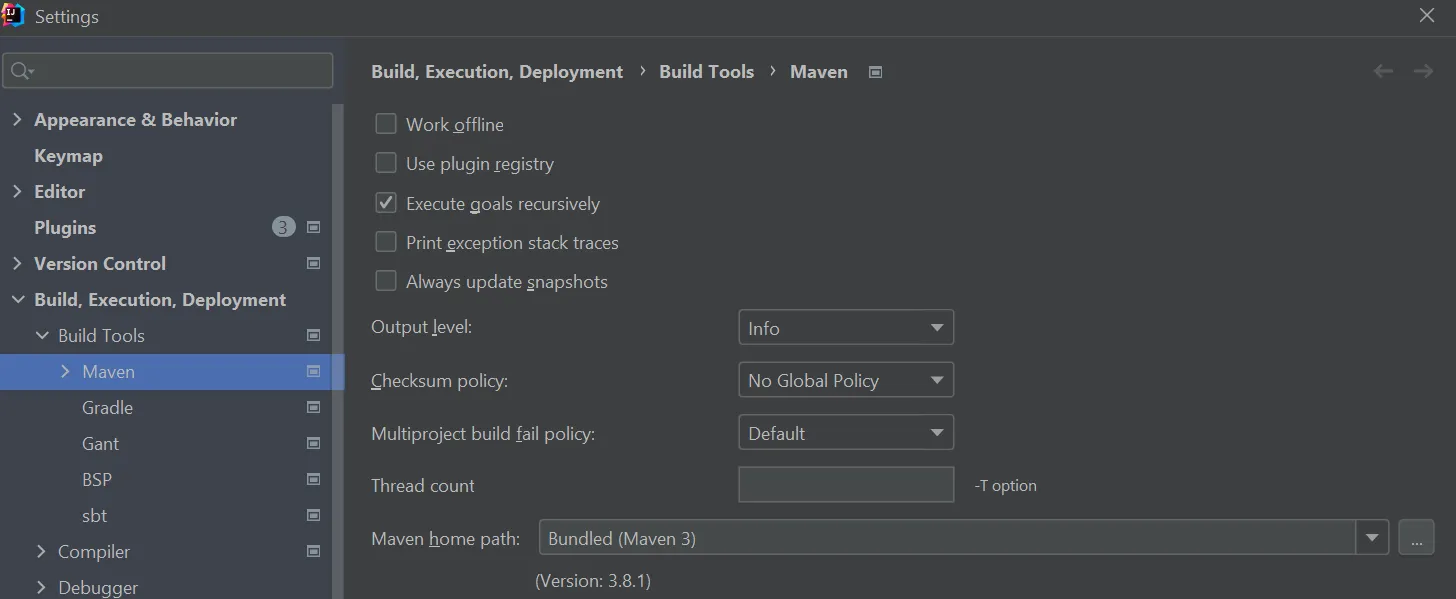This screenshot has width=1456, height=599.
Task: Open the Checksum policy dropdown
Action: tap(845, 381)
